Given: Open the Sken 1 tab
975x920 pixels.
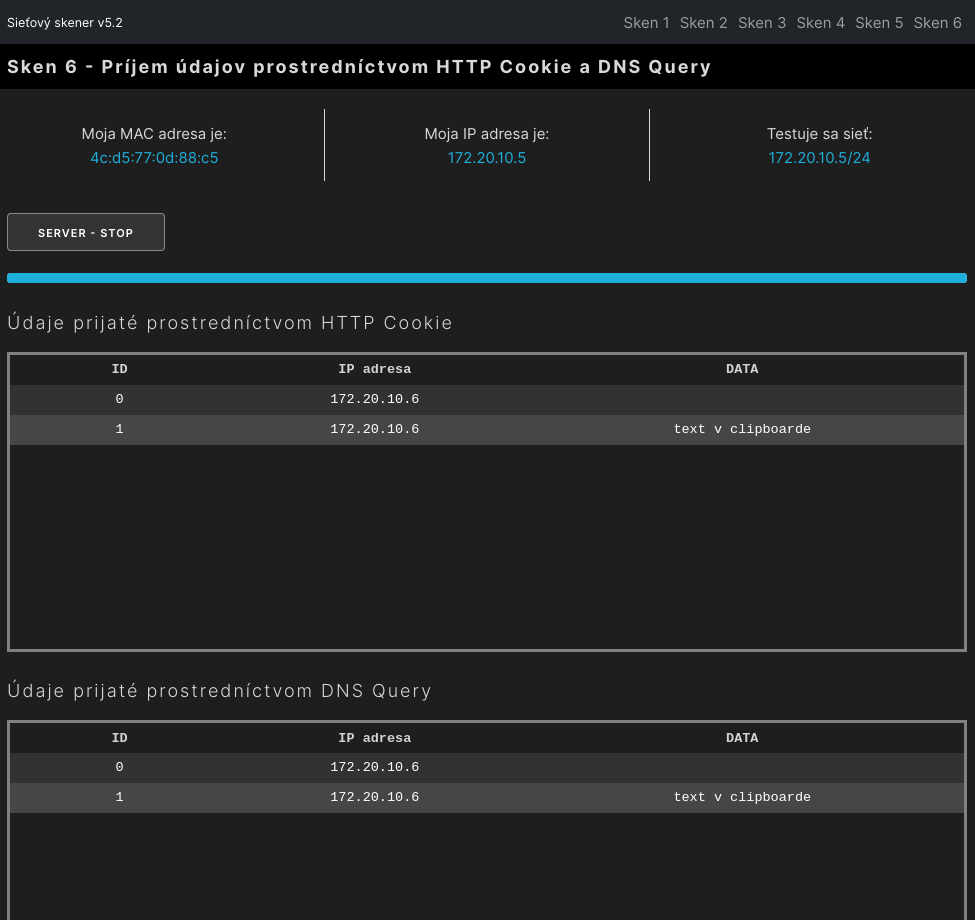Looking at the screenshot, I should (646, 23).
